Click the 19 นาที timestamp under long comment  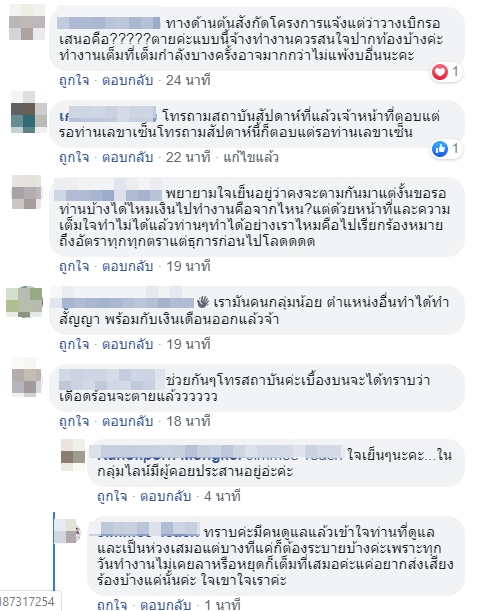point(188,267)
